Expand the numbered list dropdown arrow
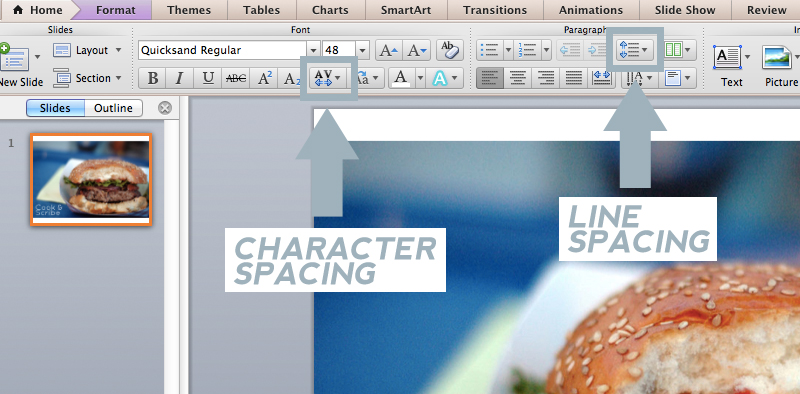 click(546, 50)
